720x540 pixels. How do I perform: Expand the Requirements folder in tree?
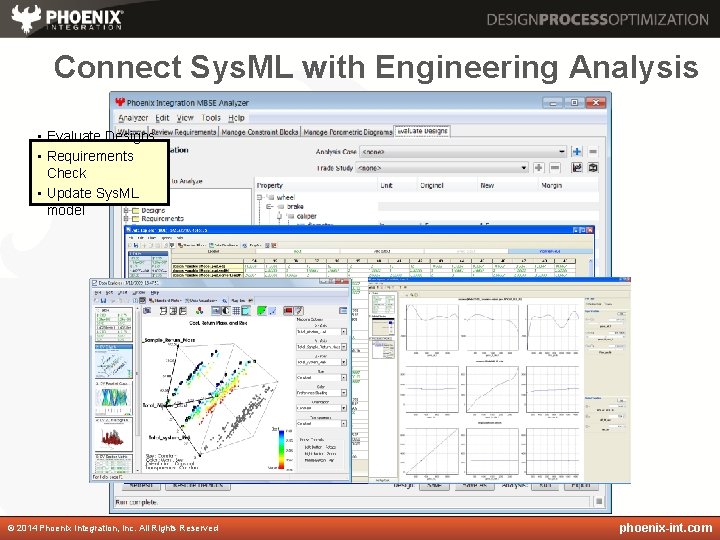(126, 219)
